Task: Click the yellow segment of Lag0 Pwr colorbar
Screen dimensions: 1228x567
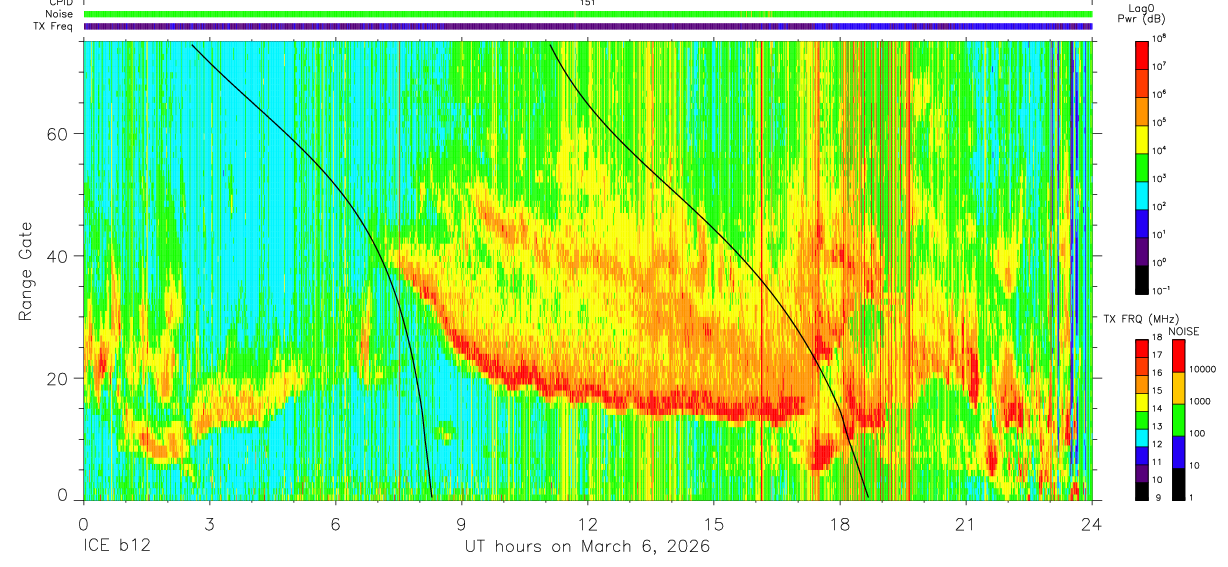Action: (1142, 138)
